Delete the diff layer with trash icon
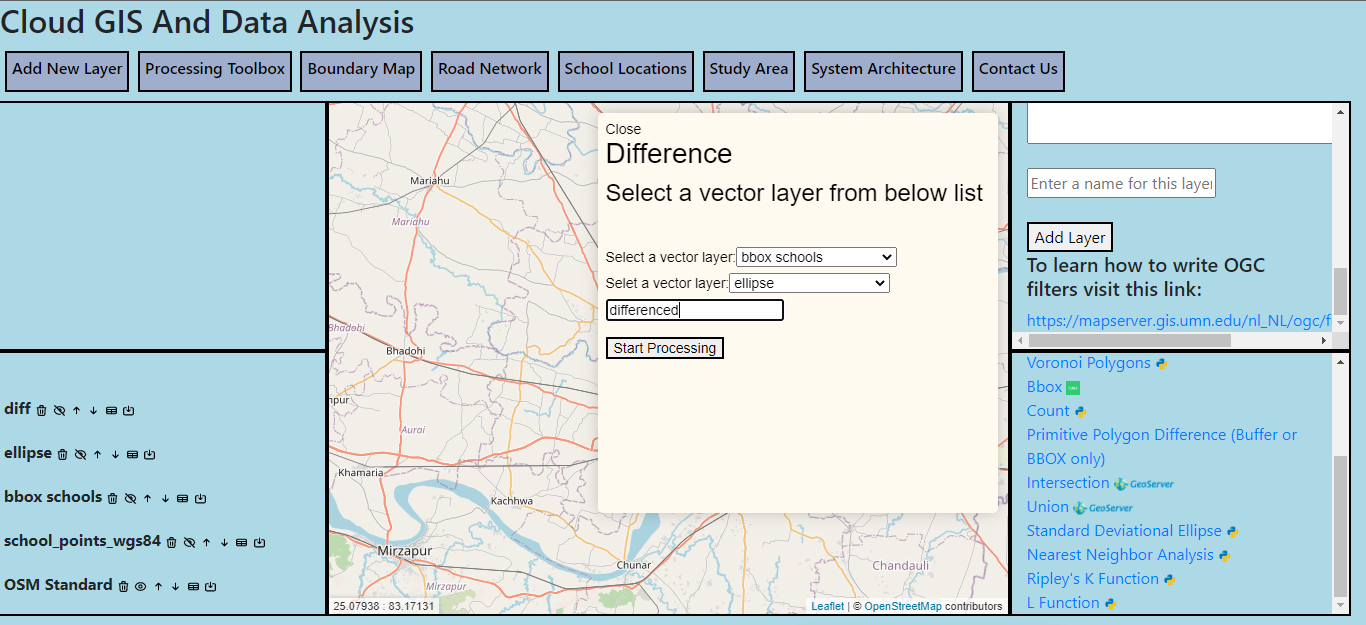This screenshot has width=1366, height=625. (x=42, y=410)
